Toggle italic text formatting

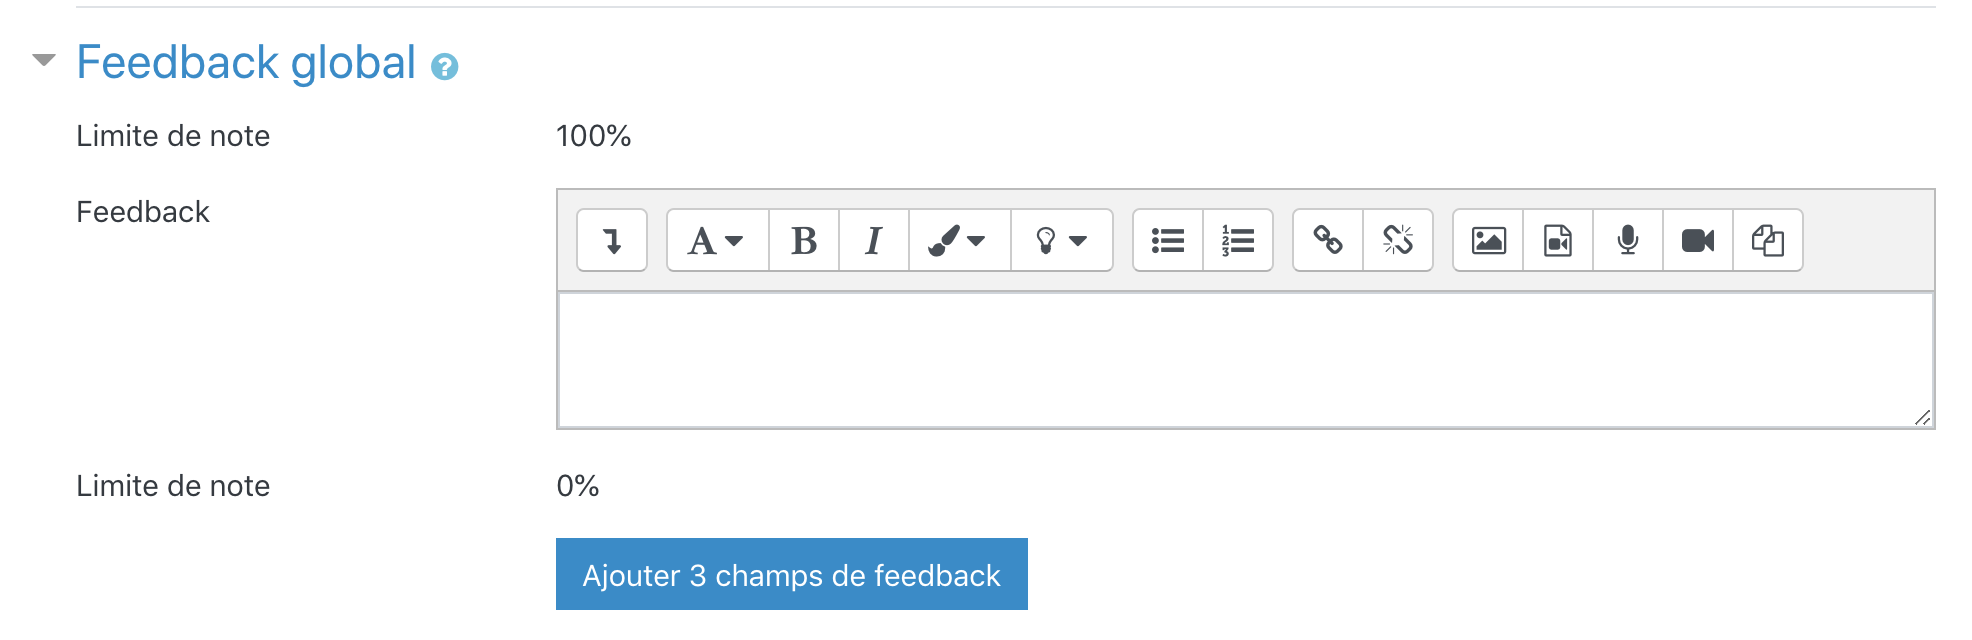click(874, 240)
